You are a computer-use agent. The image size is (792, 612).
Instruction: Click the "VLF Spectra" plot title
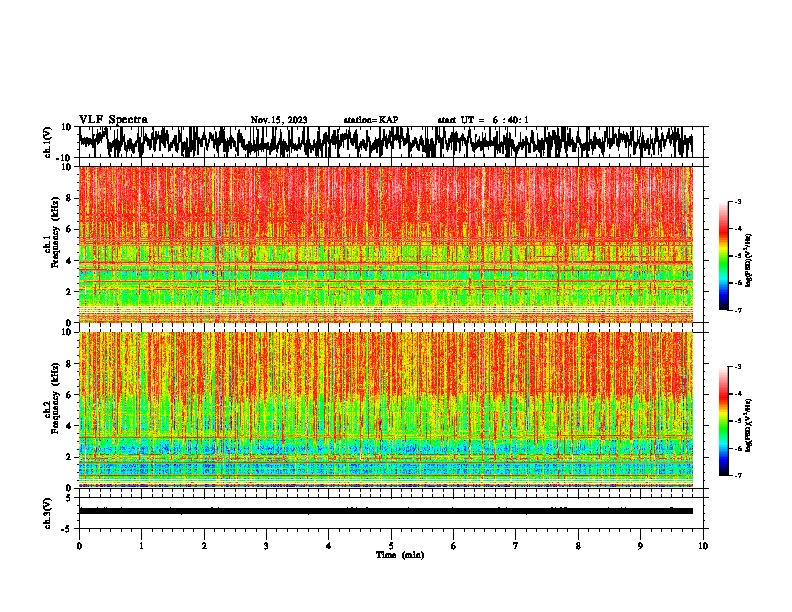[x=113, y=120]
